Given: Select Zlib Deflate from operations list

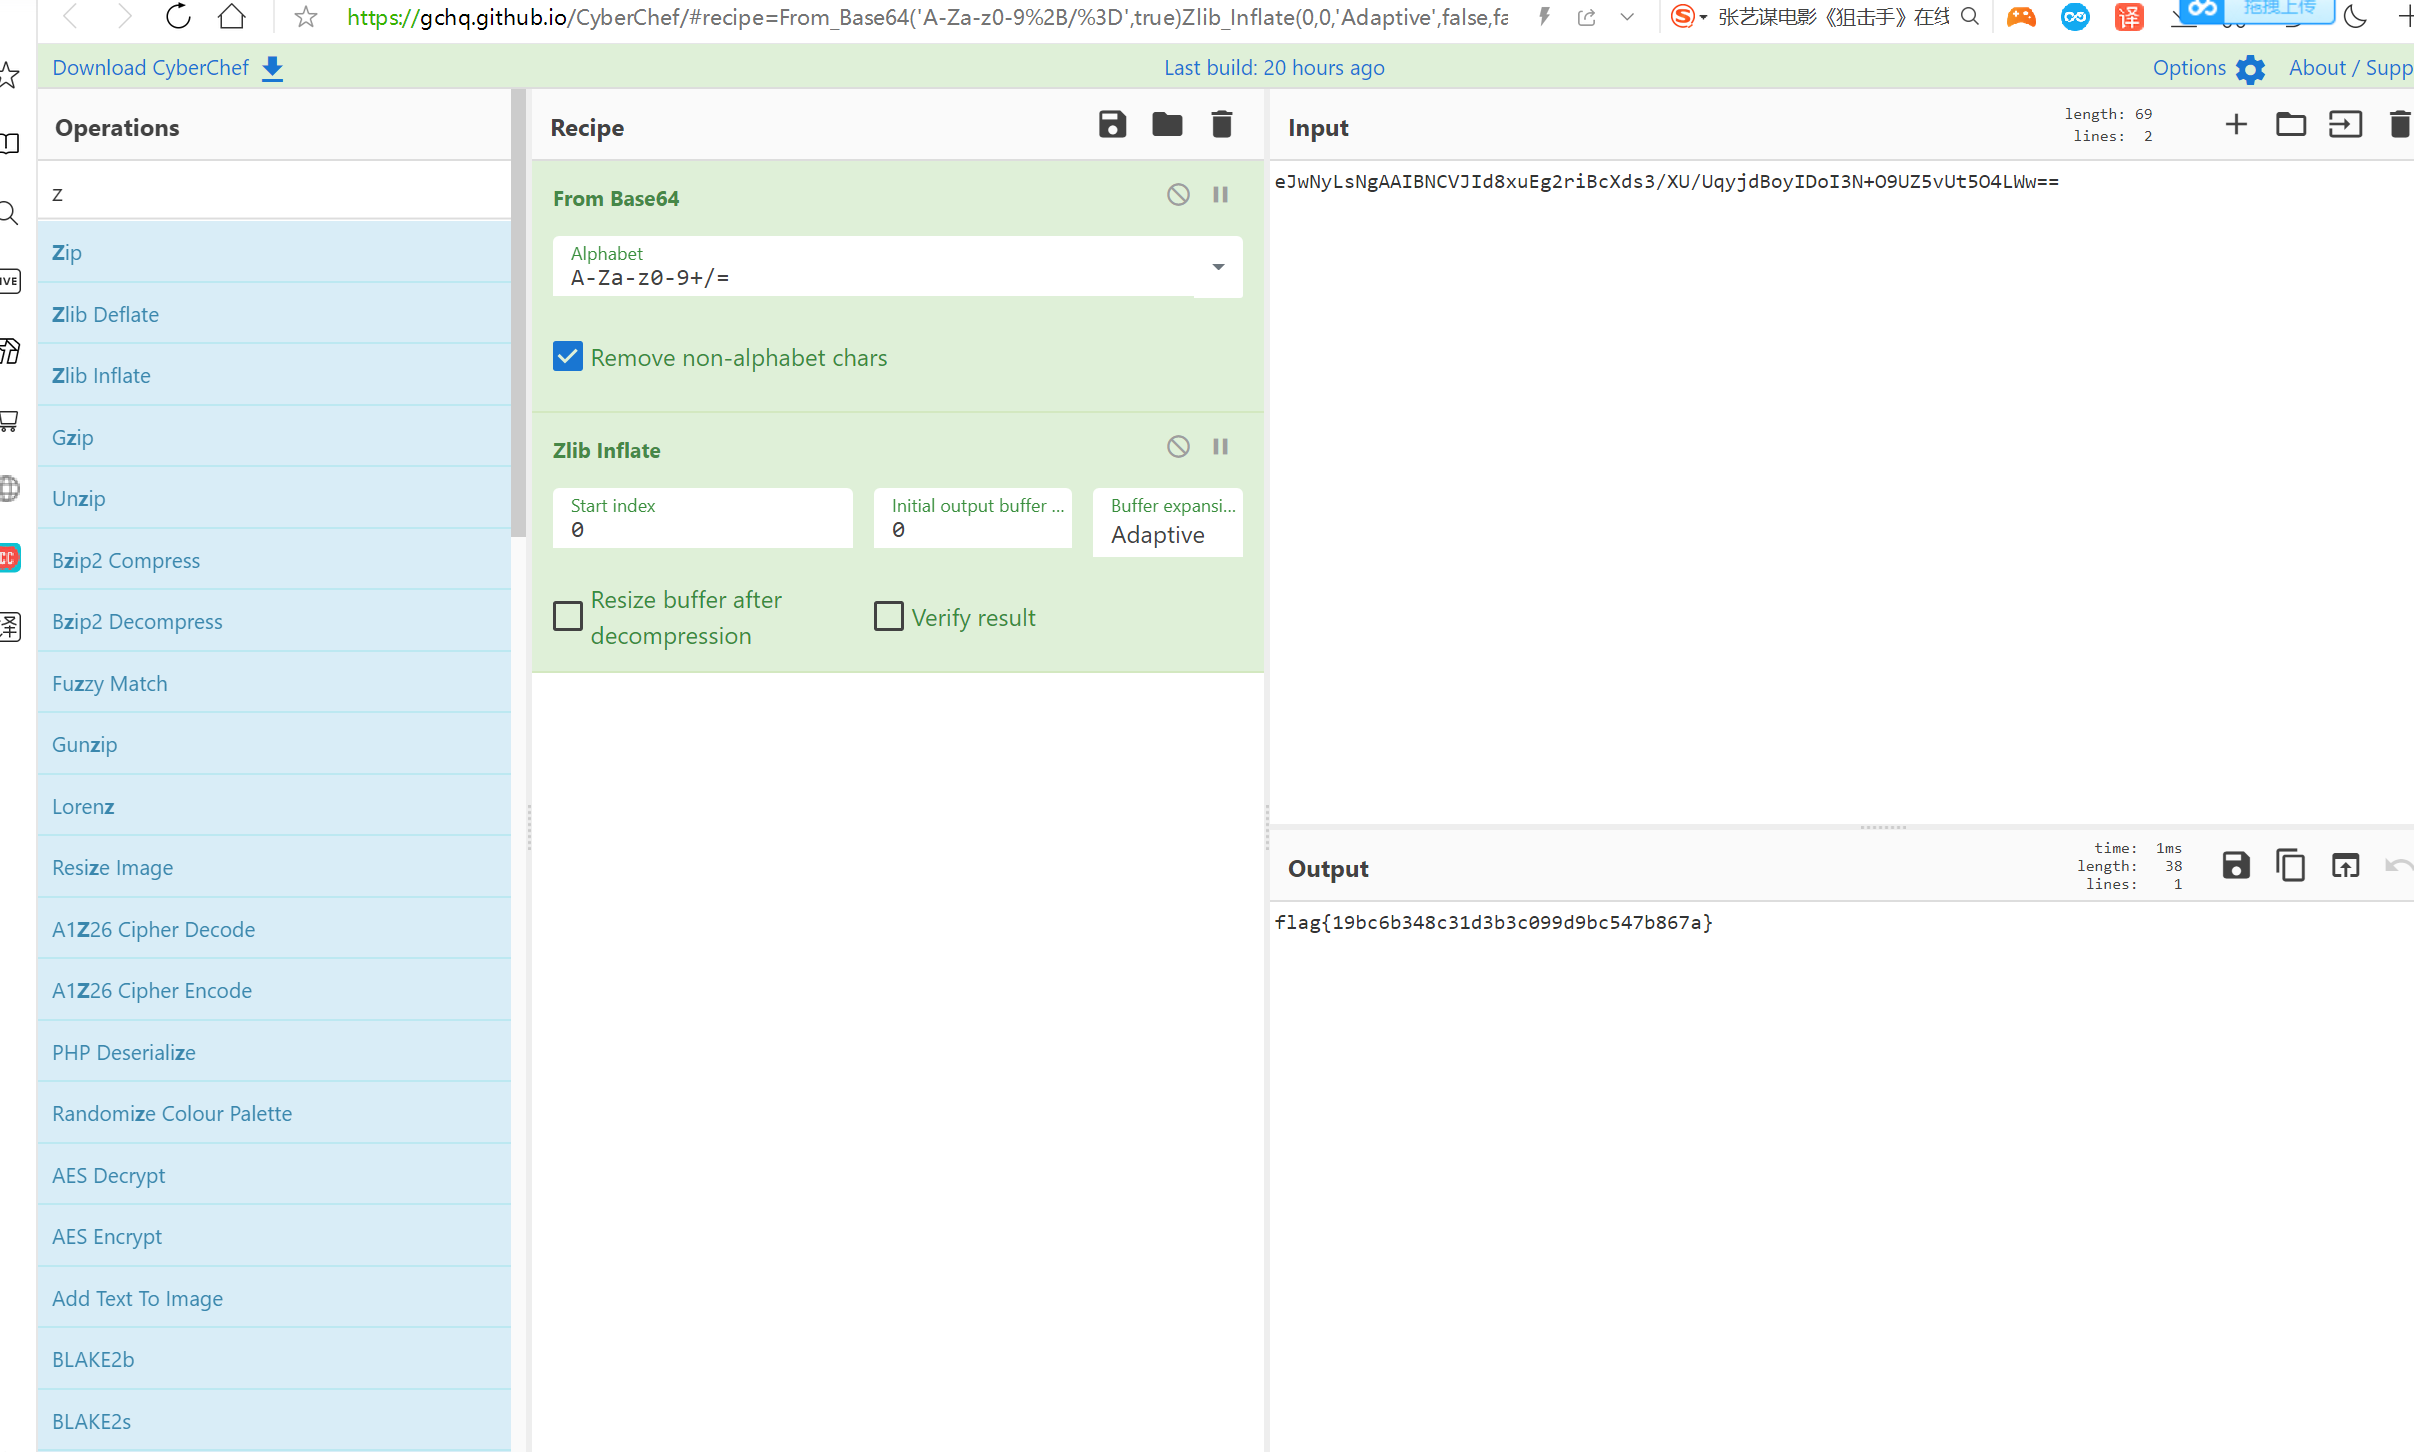Looking at the screenshot, I should click(105, 314).
